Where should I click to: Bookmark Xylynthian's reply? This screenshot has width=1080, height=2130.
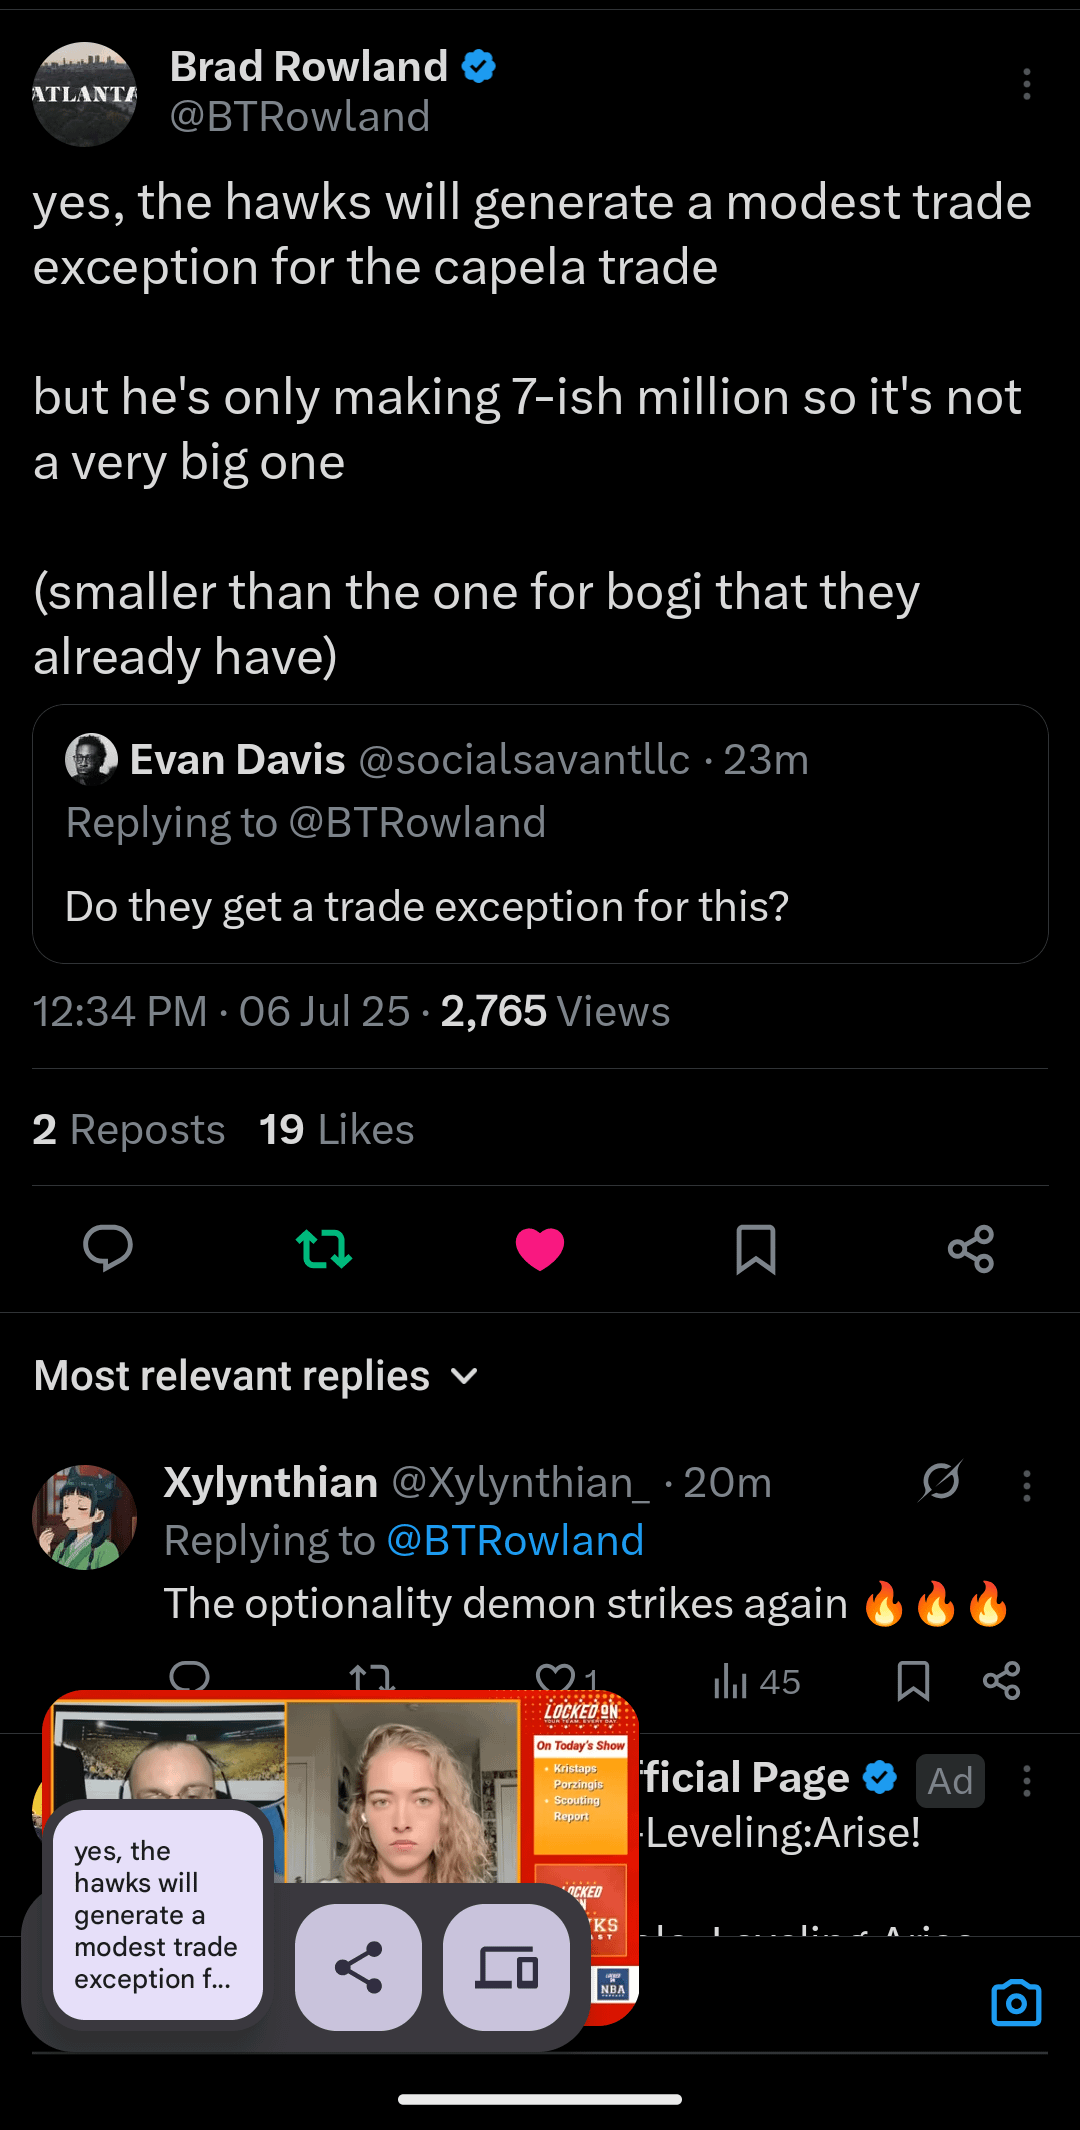point(913,1681)
